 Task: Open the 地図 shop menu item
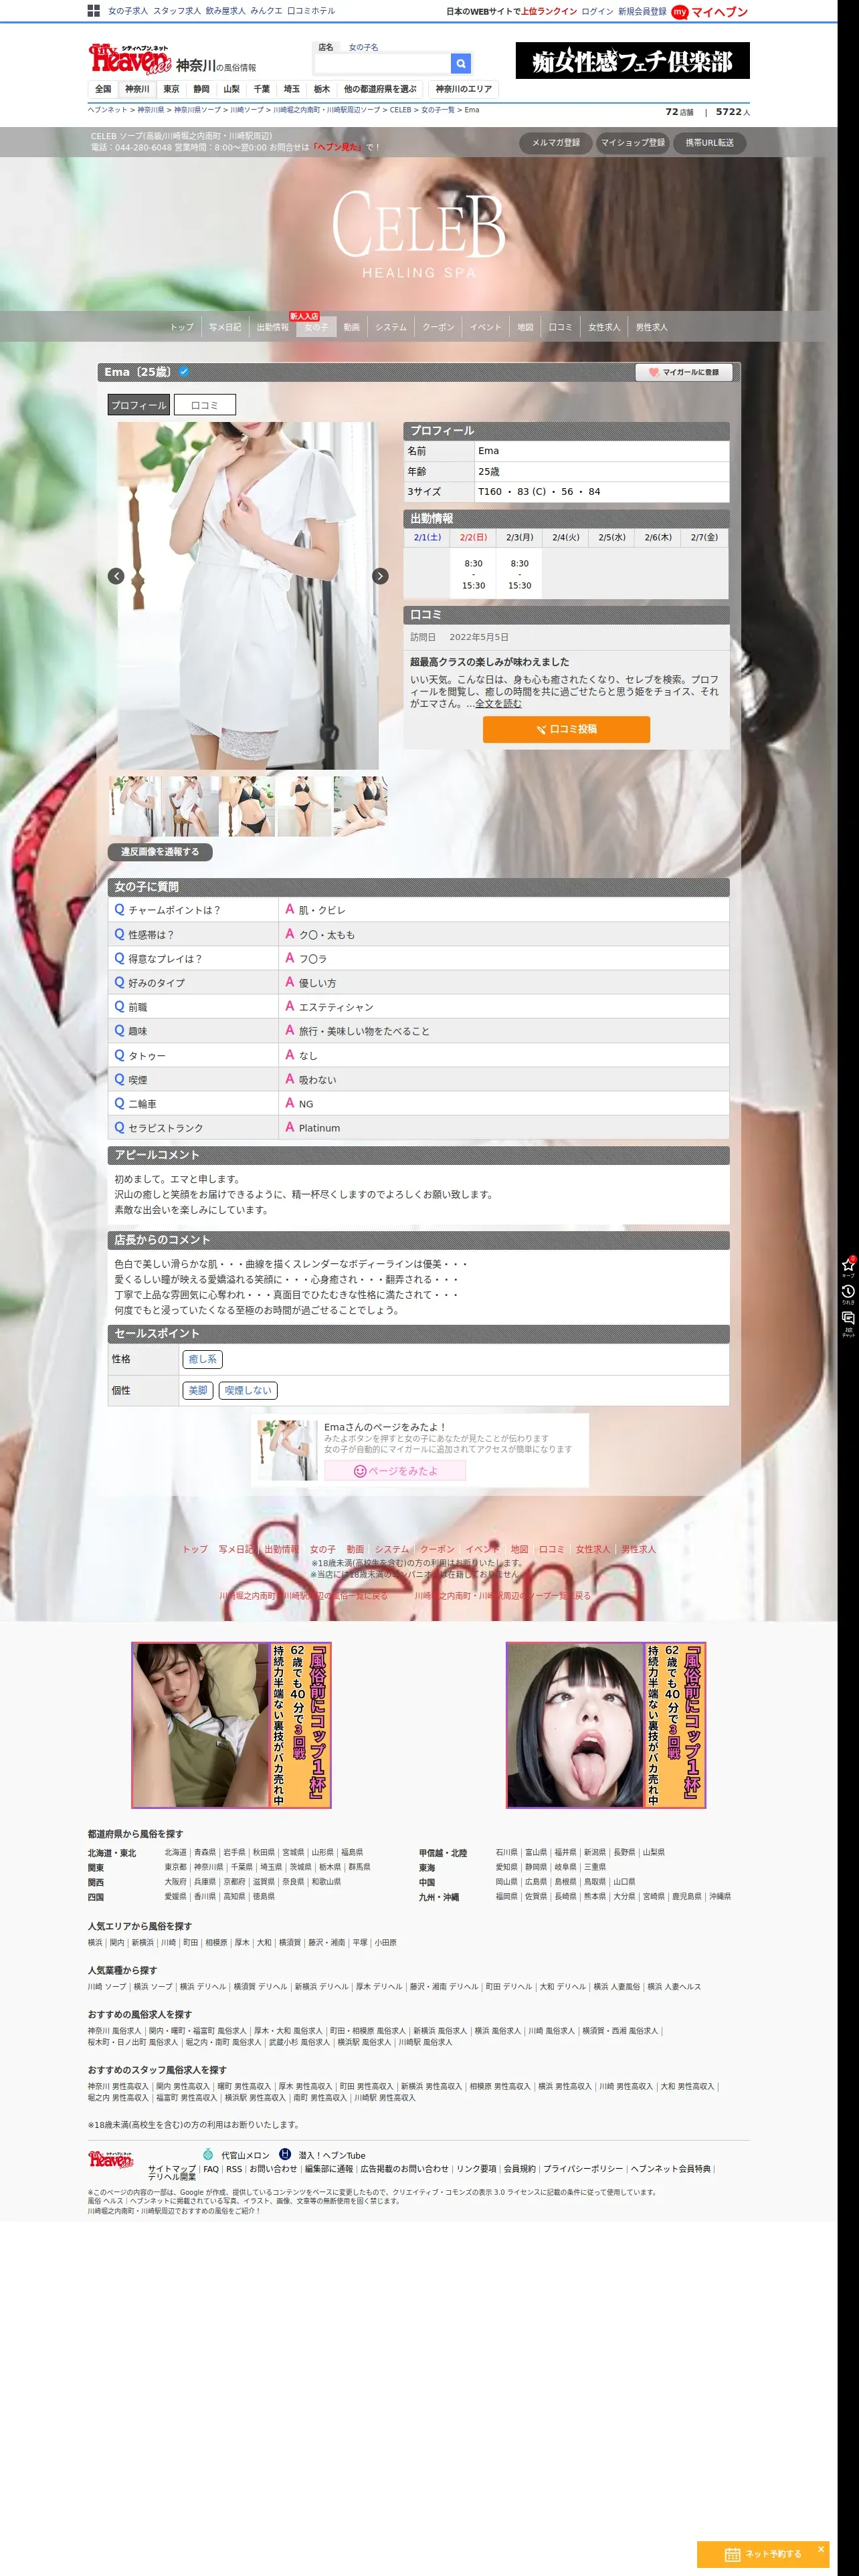(525, 327)
